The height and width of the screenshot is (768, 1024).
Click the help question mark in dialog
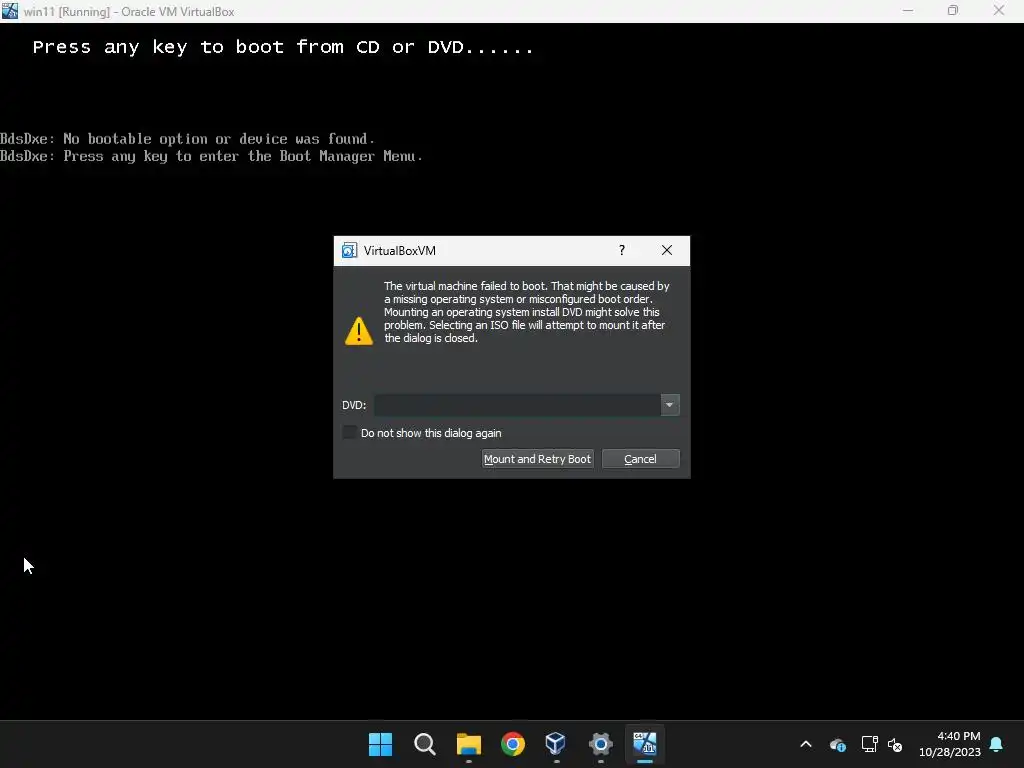click(622, 250)
